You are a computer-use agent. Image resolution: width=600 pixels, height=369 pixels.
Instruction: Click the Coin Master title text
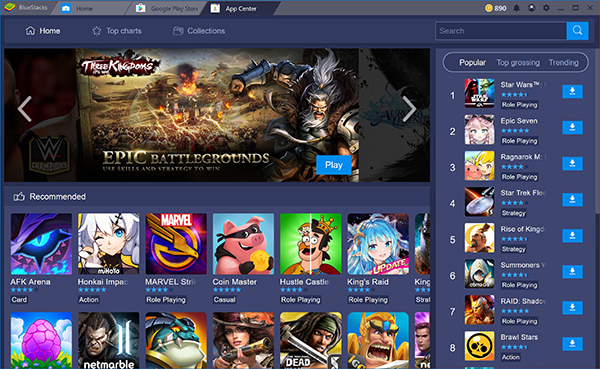235,282
